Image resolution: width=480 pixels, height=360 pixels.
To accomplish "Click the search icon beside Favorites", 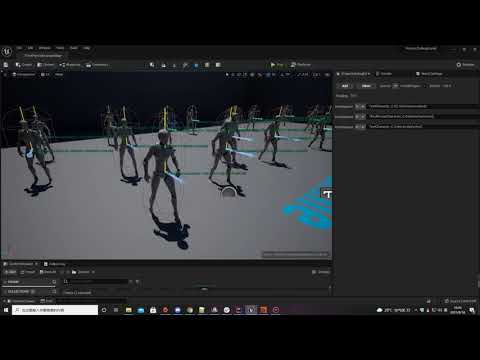I will click(x=54, y=282).
